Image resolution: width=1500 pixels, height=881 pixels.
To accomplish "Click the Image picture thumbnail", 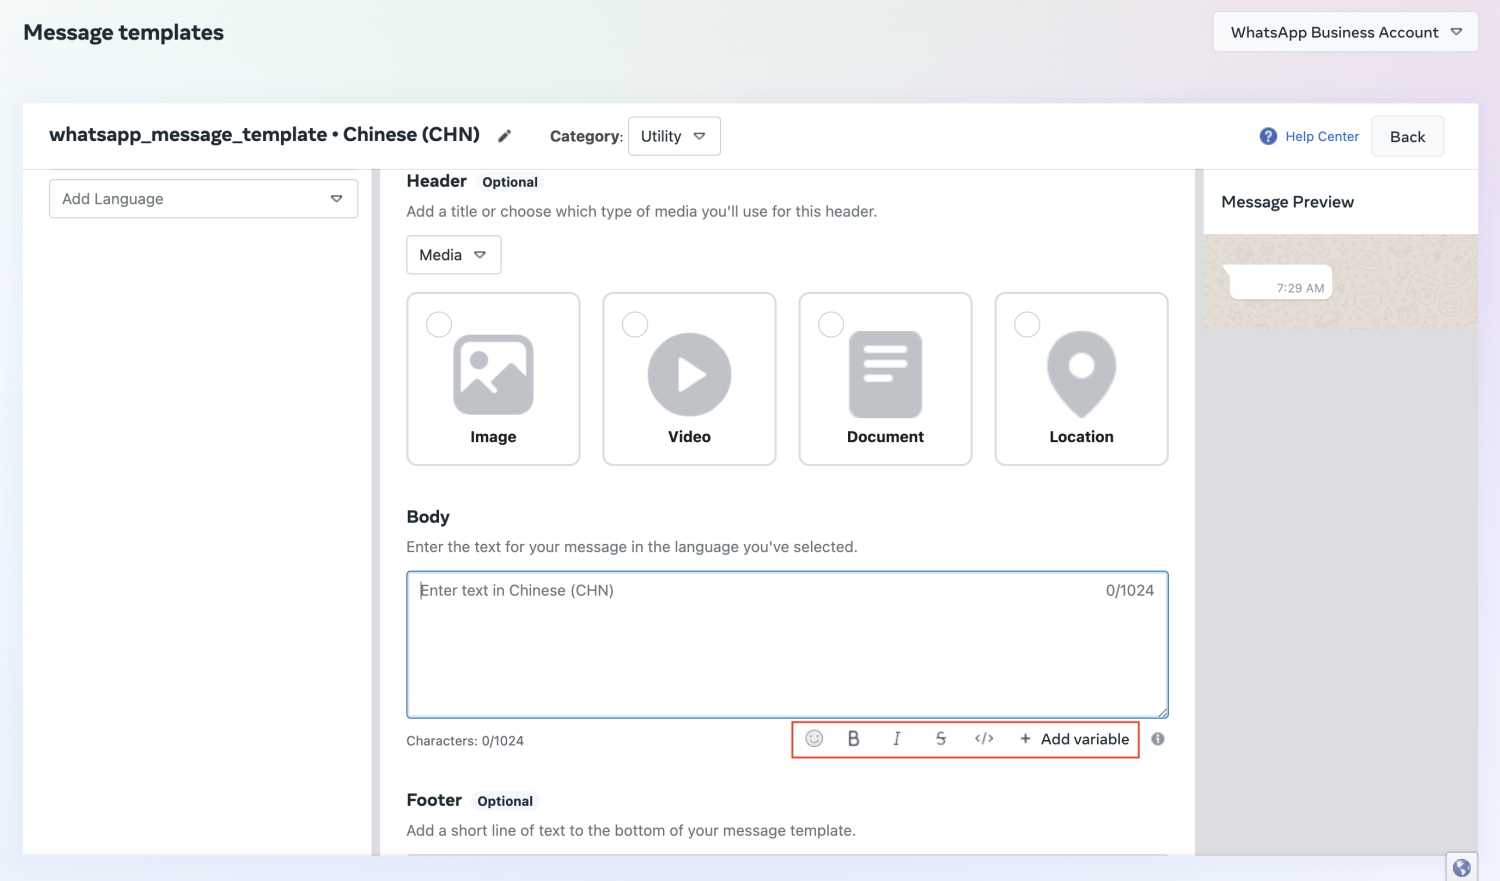I will pos(493,374).
